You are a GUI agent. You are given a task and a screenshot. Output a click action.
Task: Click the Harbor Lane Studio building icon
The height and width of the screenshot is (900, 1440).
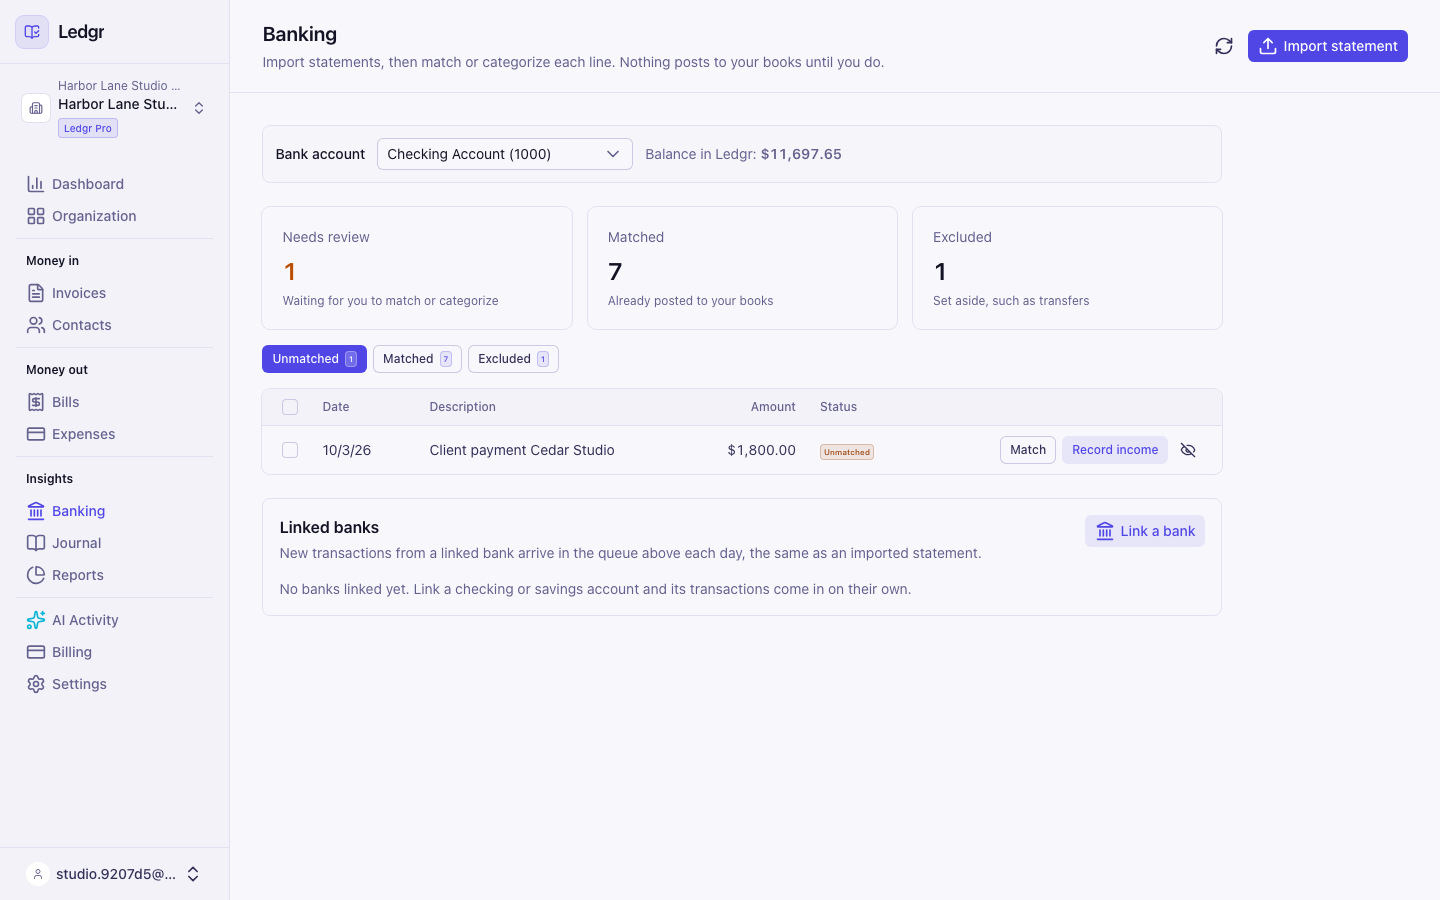[36, 108]
